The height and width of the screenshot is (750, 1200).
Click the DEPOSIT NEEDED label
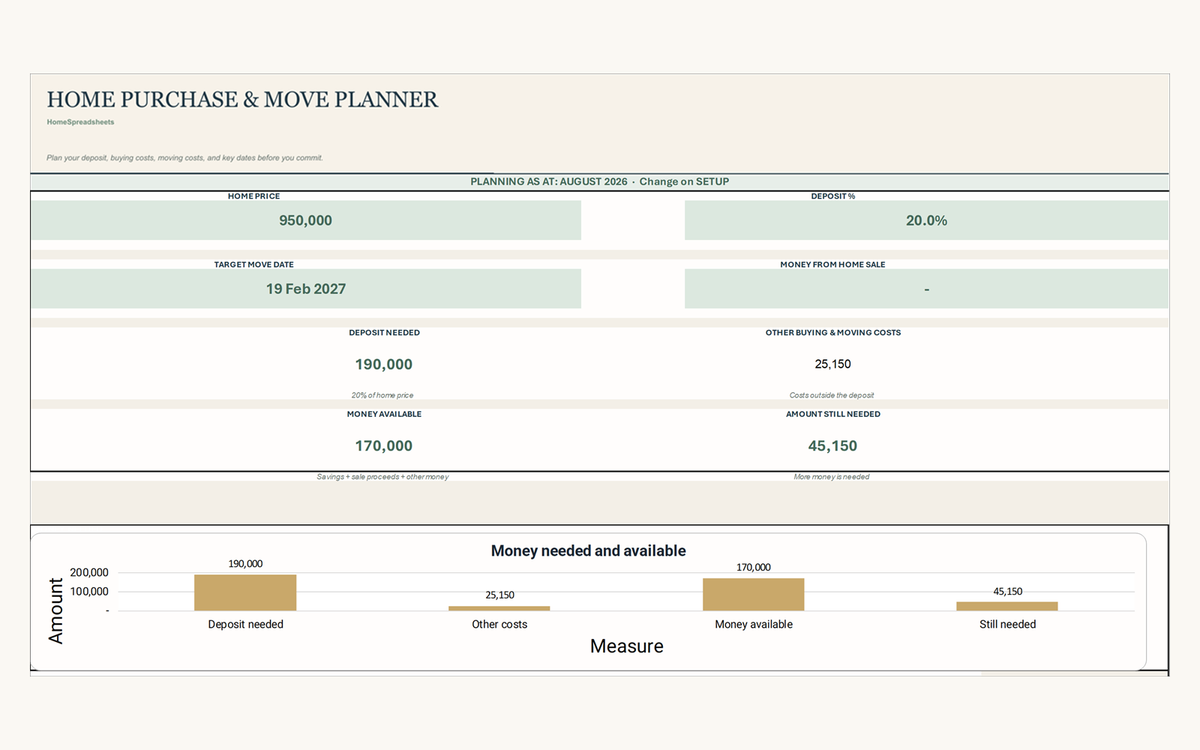384,333
